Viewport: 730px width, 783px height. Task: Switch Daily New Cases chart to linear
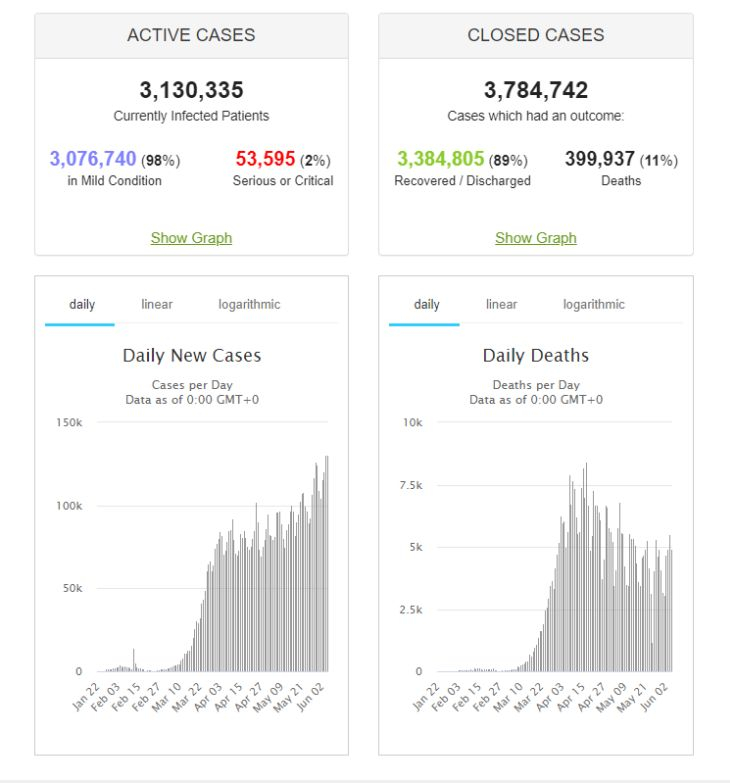pos(157,304)
